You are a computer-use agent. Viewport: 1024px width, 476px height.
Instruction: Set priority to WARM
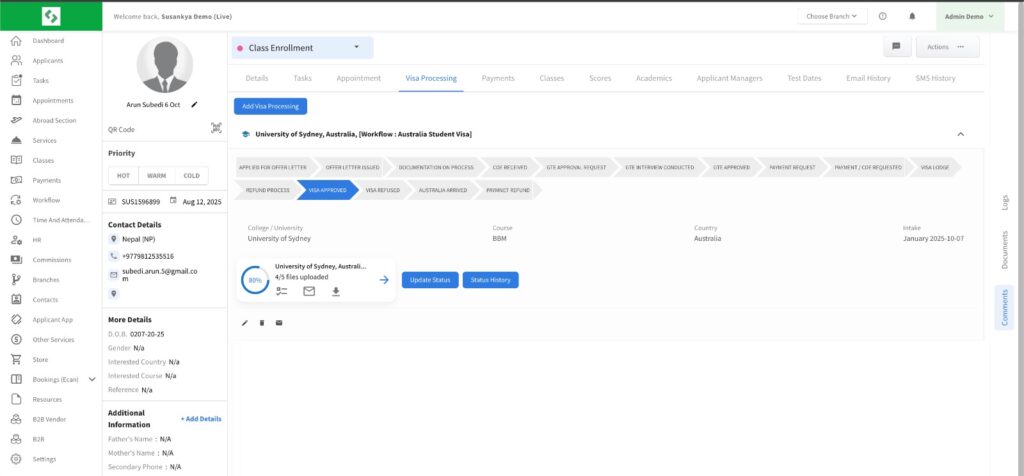click(x=156, y=176)
